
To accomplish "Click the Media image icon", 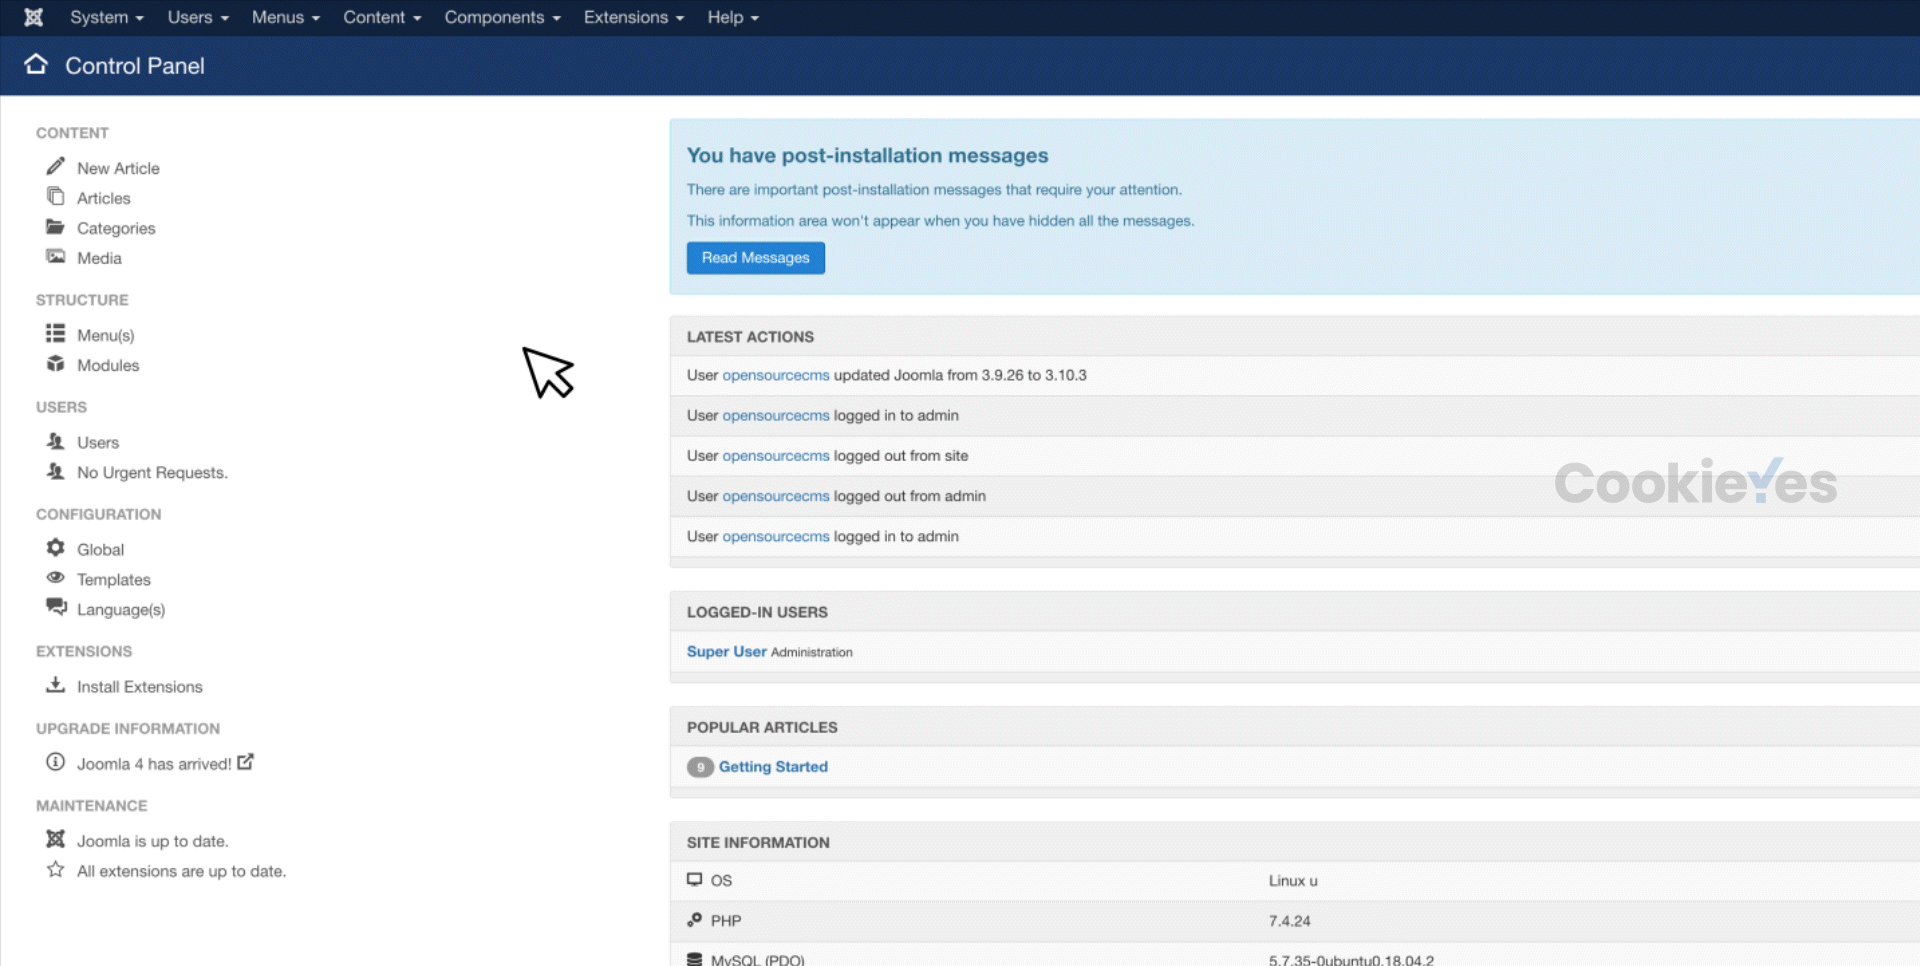I will (55, 256).
